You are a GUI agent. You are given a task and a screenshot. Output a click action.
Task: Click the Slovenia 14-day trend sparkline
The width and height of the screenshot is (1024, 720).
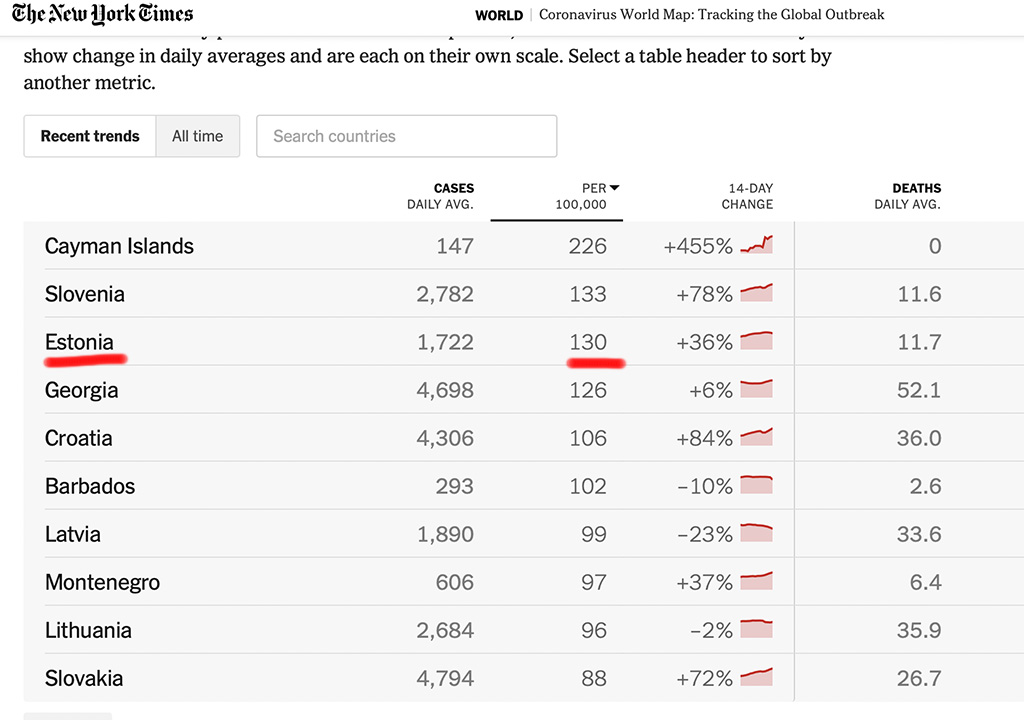click(756, 293)
